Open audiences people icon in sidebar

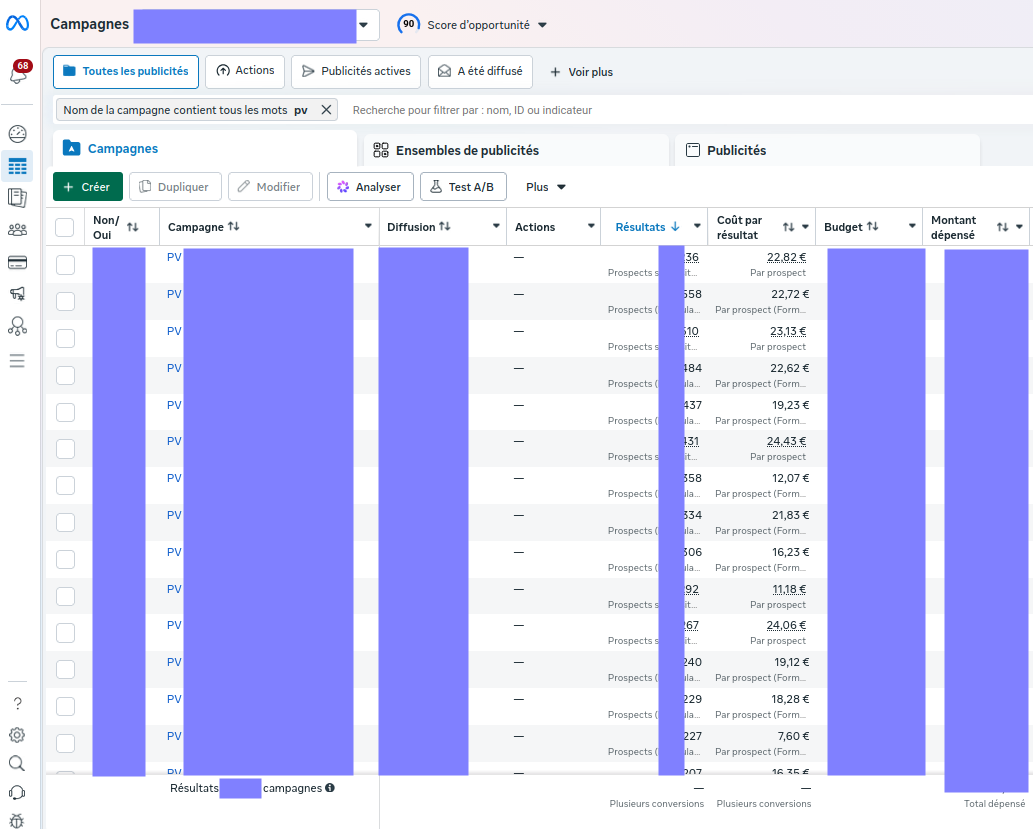[17, 230]
